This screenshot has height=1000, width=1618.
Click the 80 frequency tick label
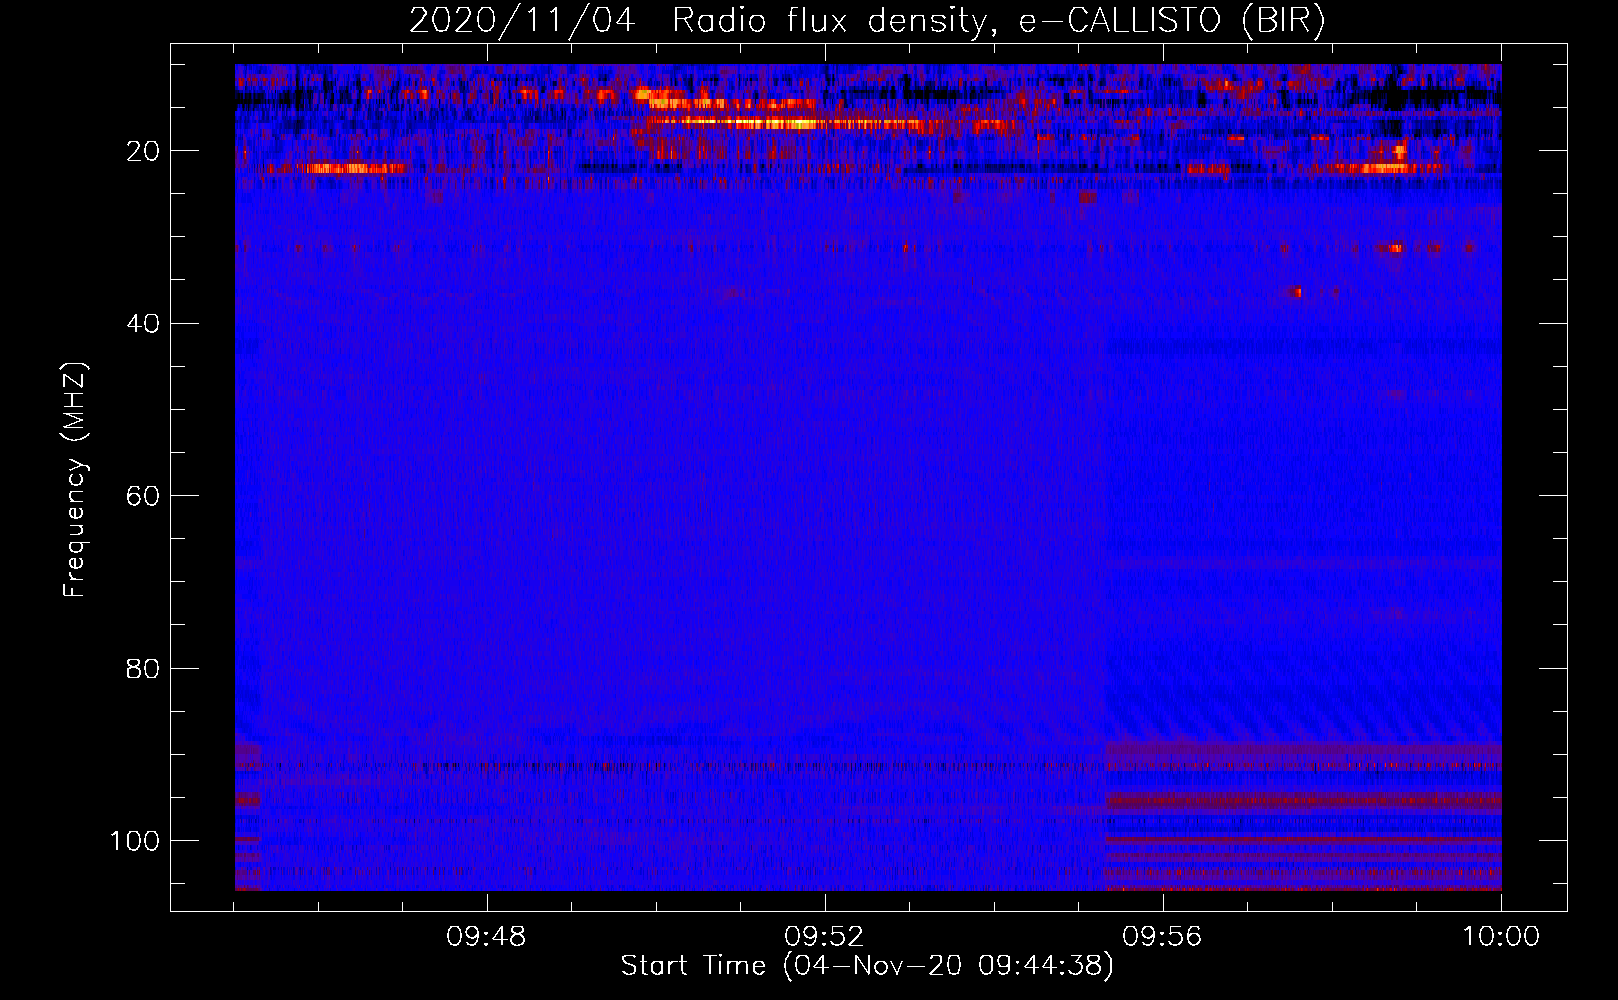(143, 668)
